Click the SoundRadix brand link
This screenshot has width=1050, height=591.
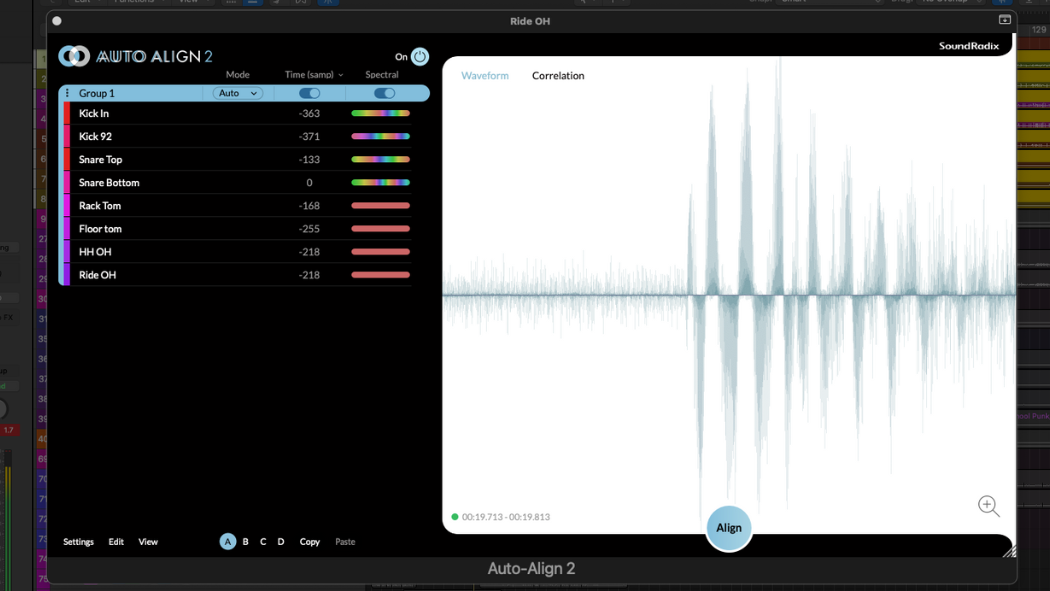968,46
